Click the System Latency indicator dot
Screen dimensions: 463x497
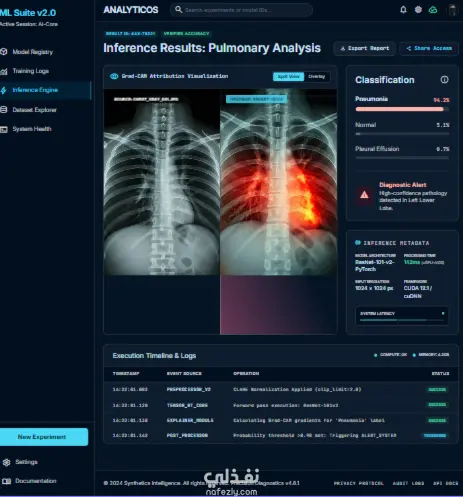point(443,313)
